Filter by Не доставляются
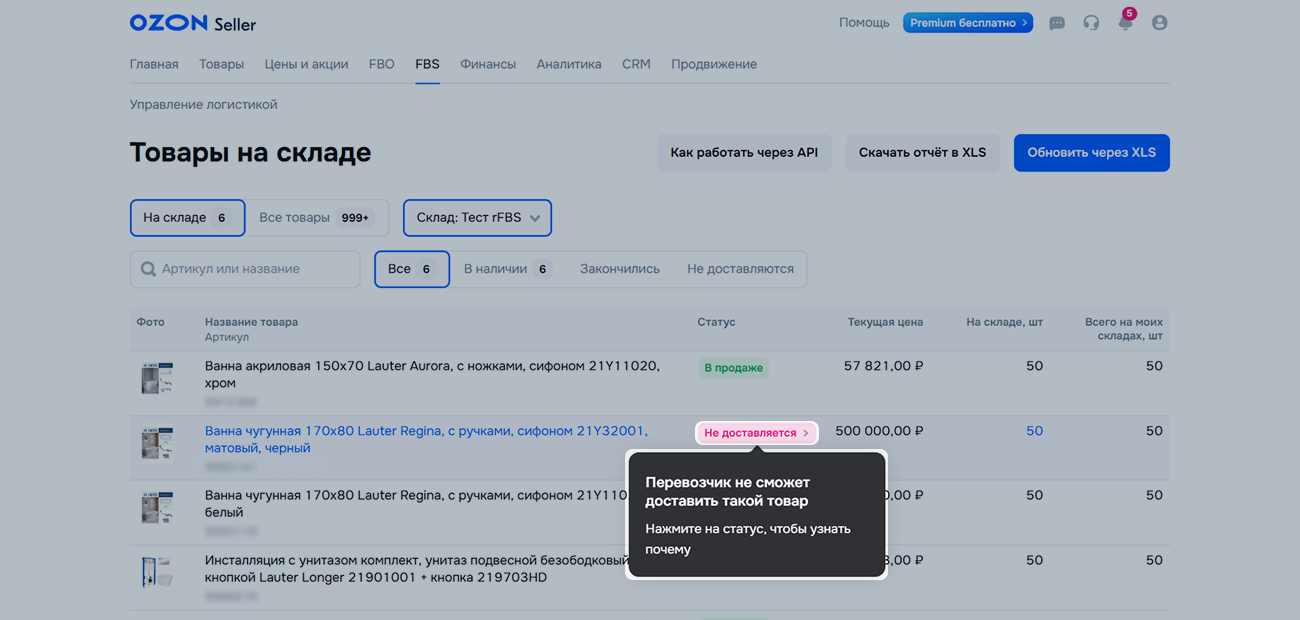 coord(740,269)
